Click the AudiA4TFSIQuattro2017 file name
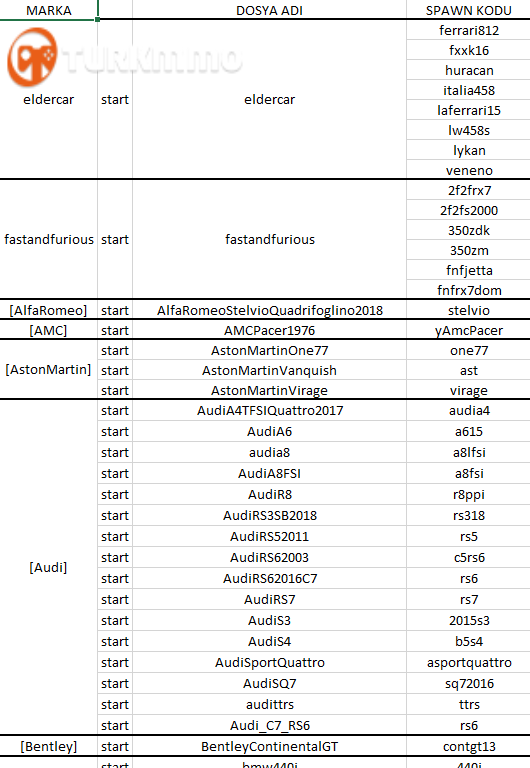This screenshot has height=768, width=530. (269, 410)
